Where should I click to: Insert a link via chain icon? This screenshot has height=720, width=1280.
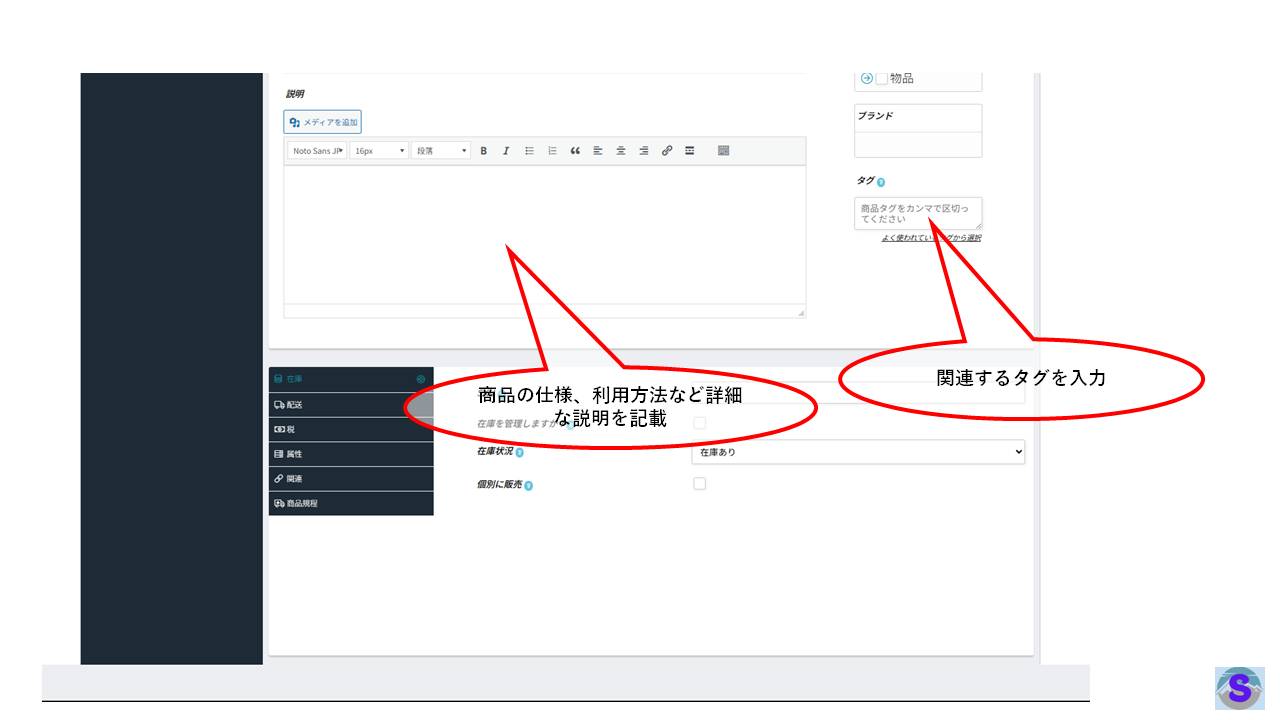(667, 151)
